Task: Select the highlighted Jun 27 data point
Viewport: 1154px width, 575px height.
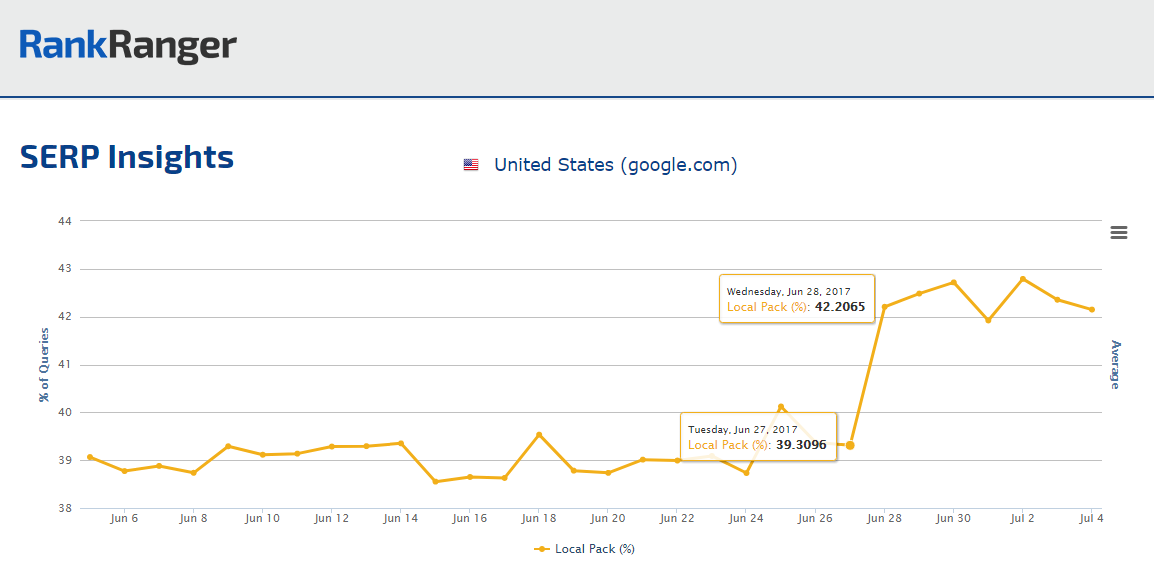Action: pyautogui.click(x=850, y=445)
